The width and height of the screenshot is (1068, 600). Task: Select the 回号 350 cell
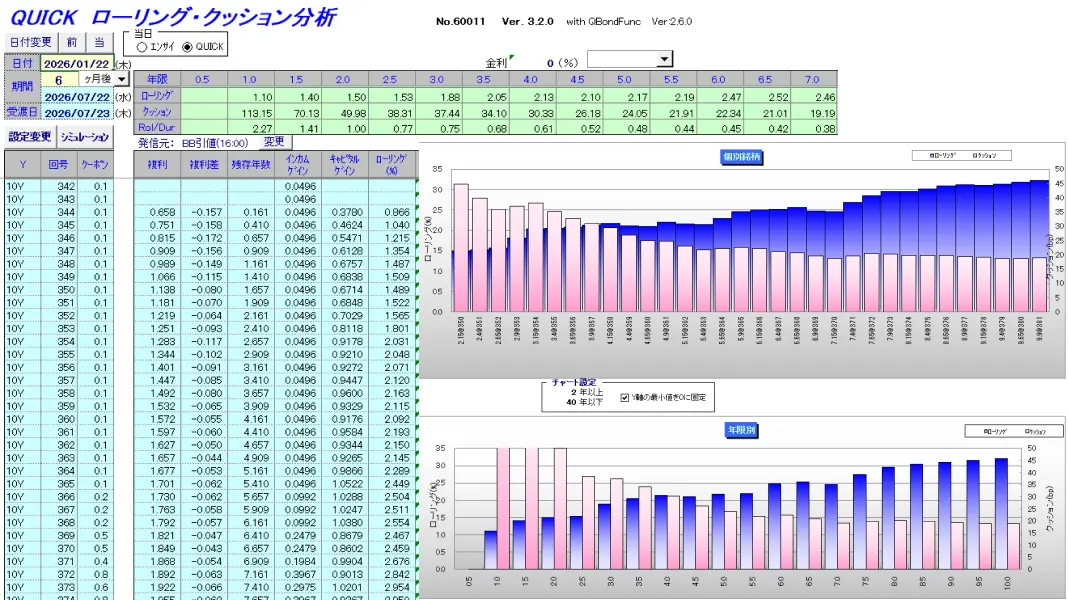pyautogui.click(x=59, y=289)
